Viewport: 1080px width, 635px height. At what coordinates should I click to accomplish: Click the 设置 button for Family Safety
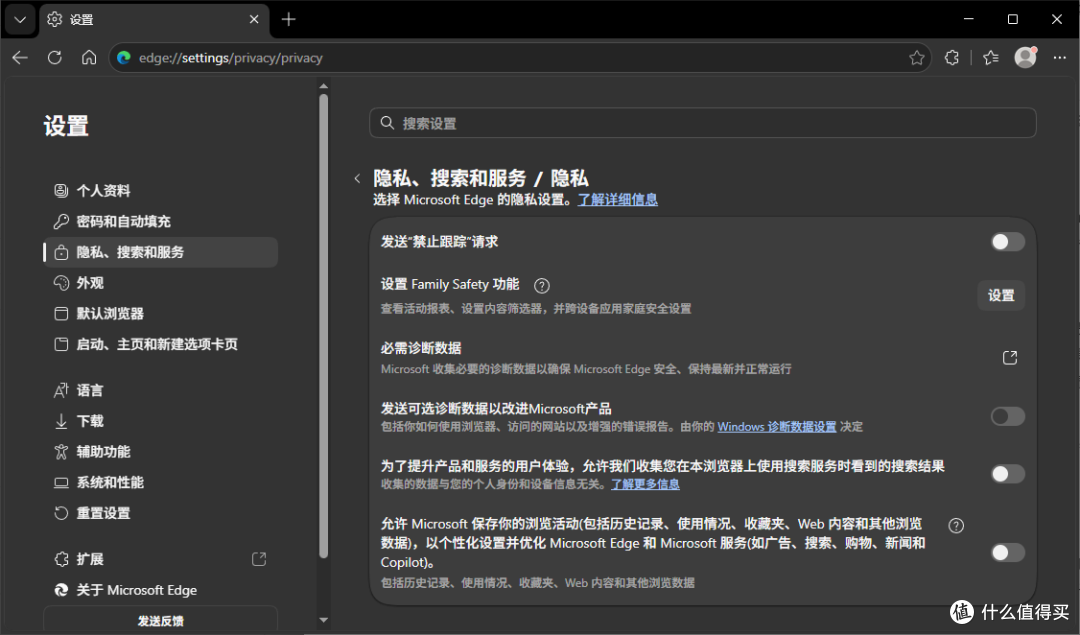click(1001, 295)
